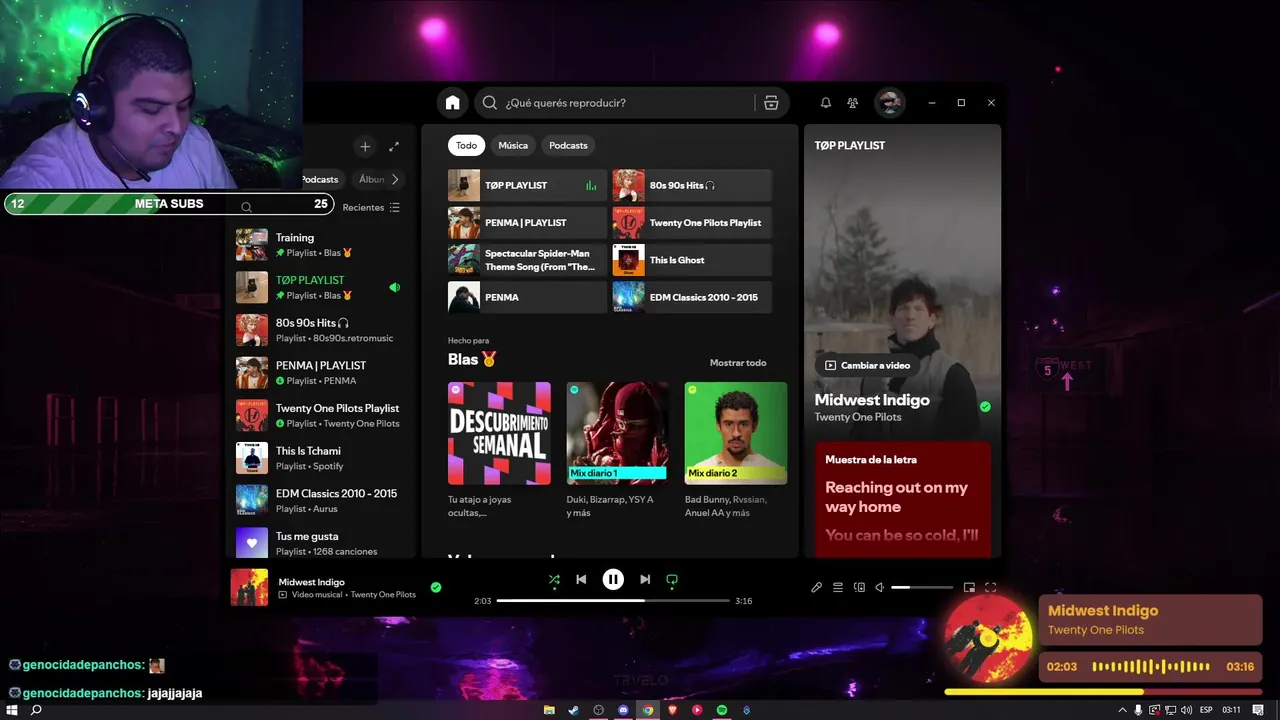Open Mix diario 2 cover

(x=736, y=433)
